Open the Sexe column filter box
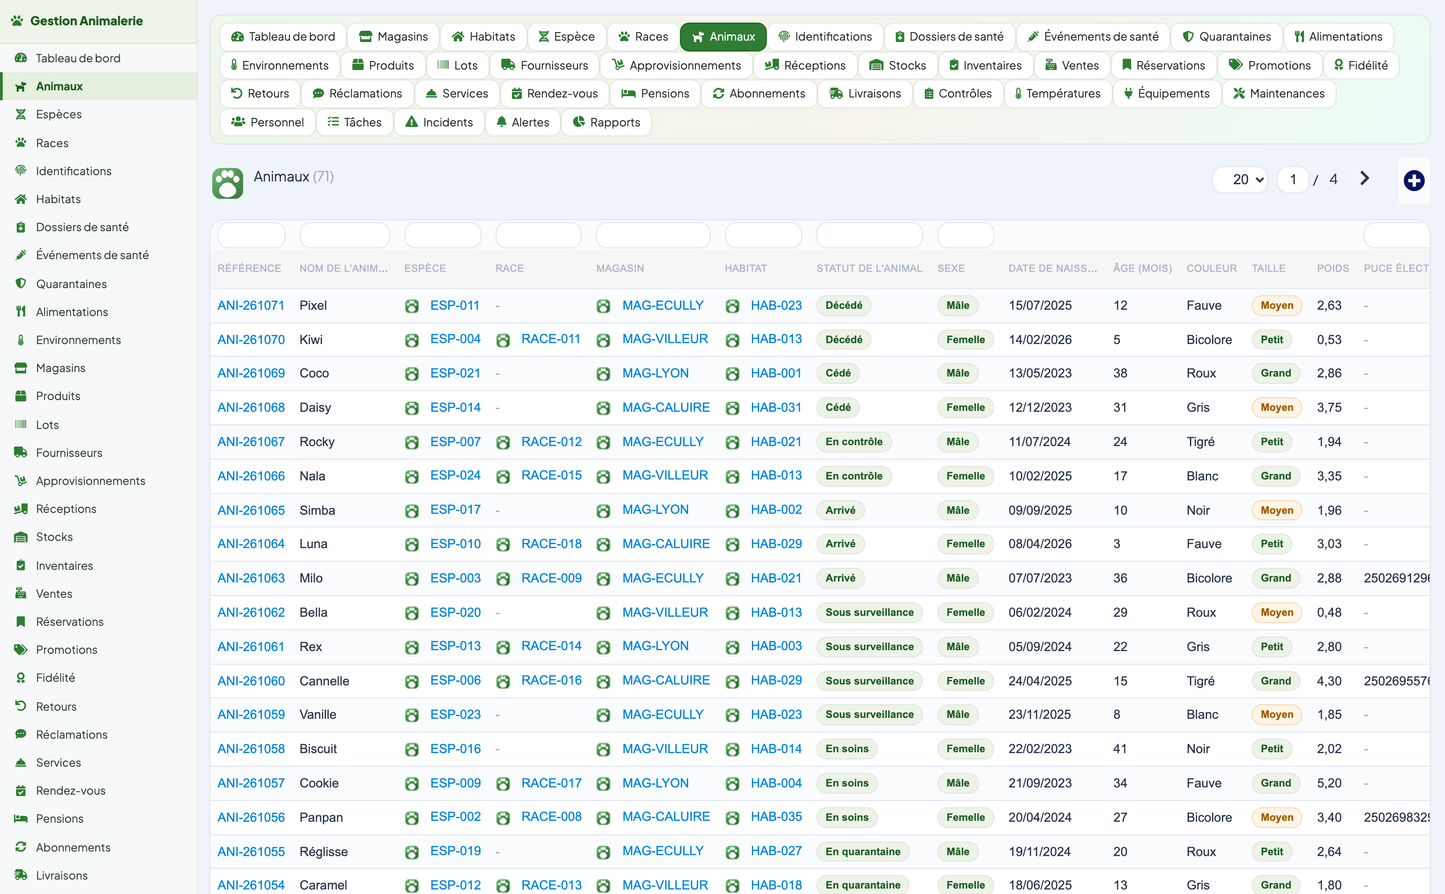The width and height of the screenshot is (1445, 894). click(x=965, y=236)
